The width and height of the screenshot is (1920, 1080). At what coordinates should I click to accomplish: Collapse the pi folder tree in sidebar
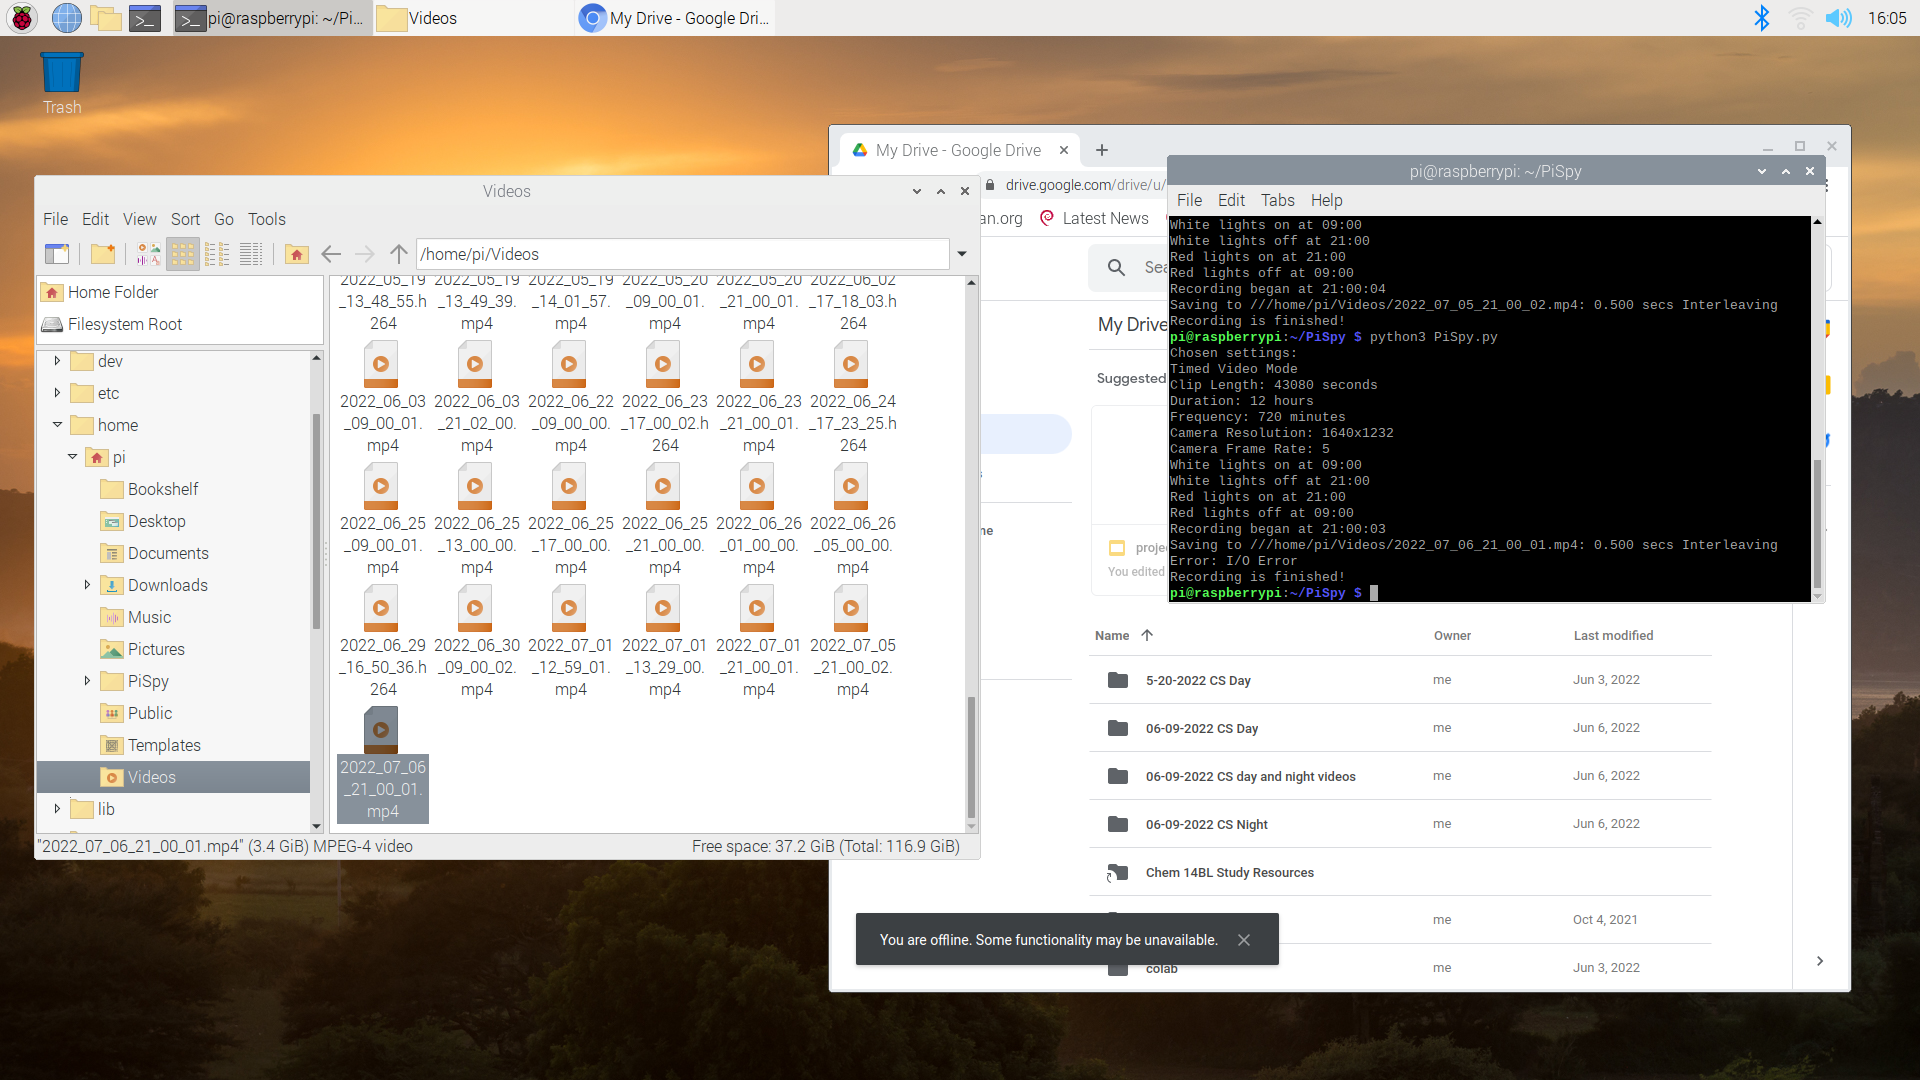[x=71, y=457]
